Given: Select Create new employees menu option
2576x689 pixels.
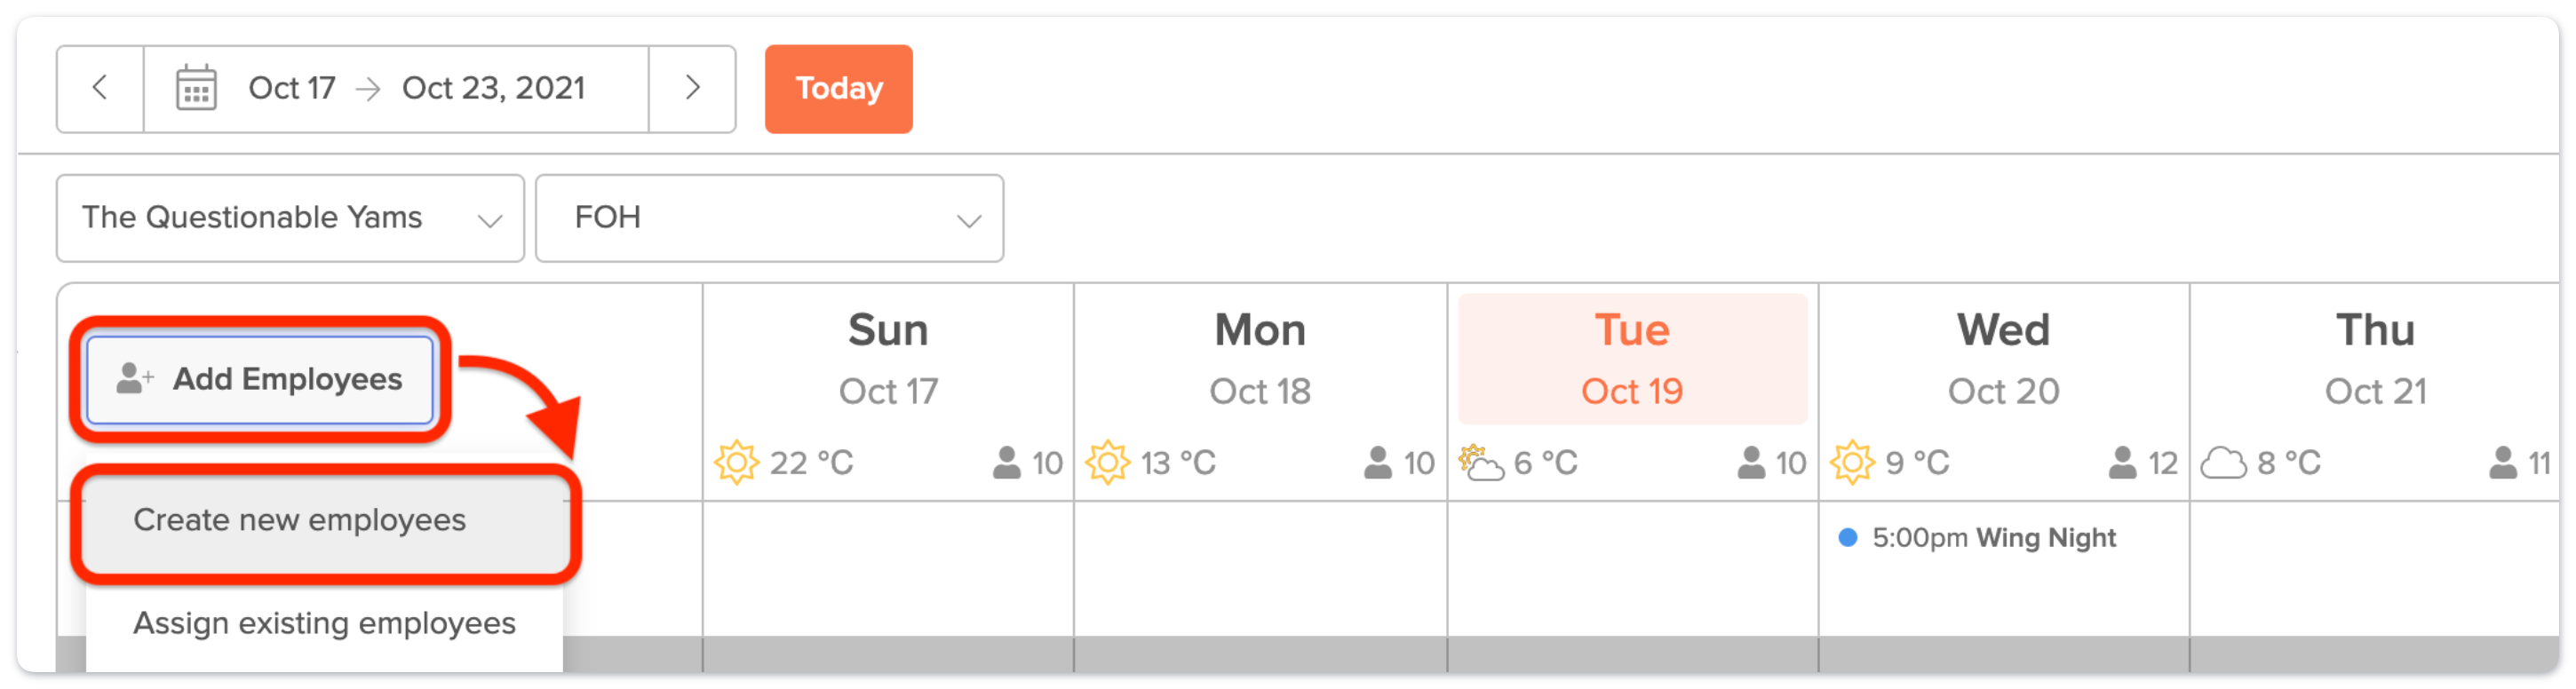Looking at the screenshot, I should 300,521.
